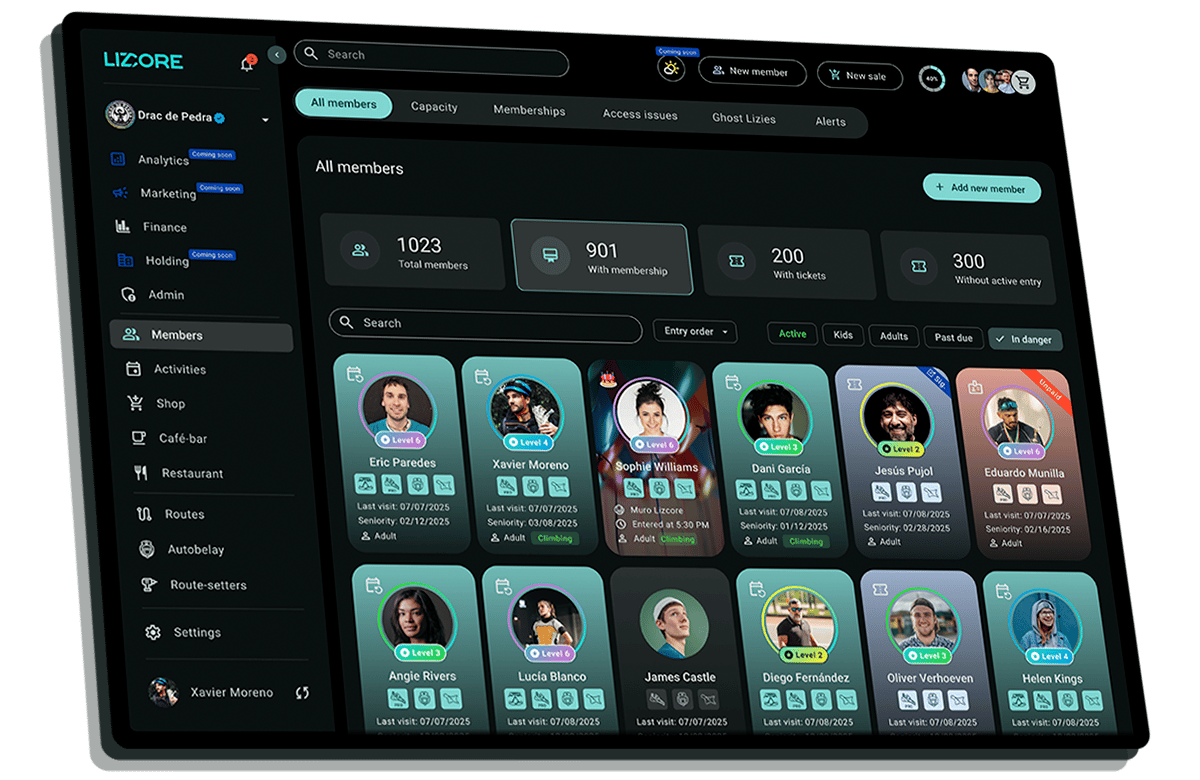Toggle the In danger filter checkbox
Image resolution: width=1200 pixels, height=780 pixels.
pyautogui.click(x=1025, y=339)
